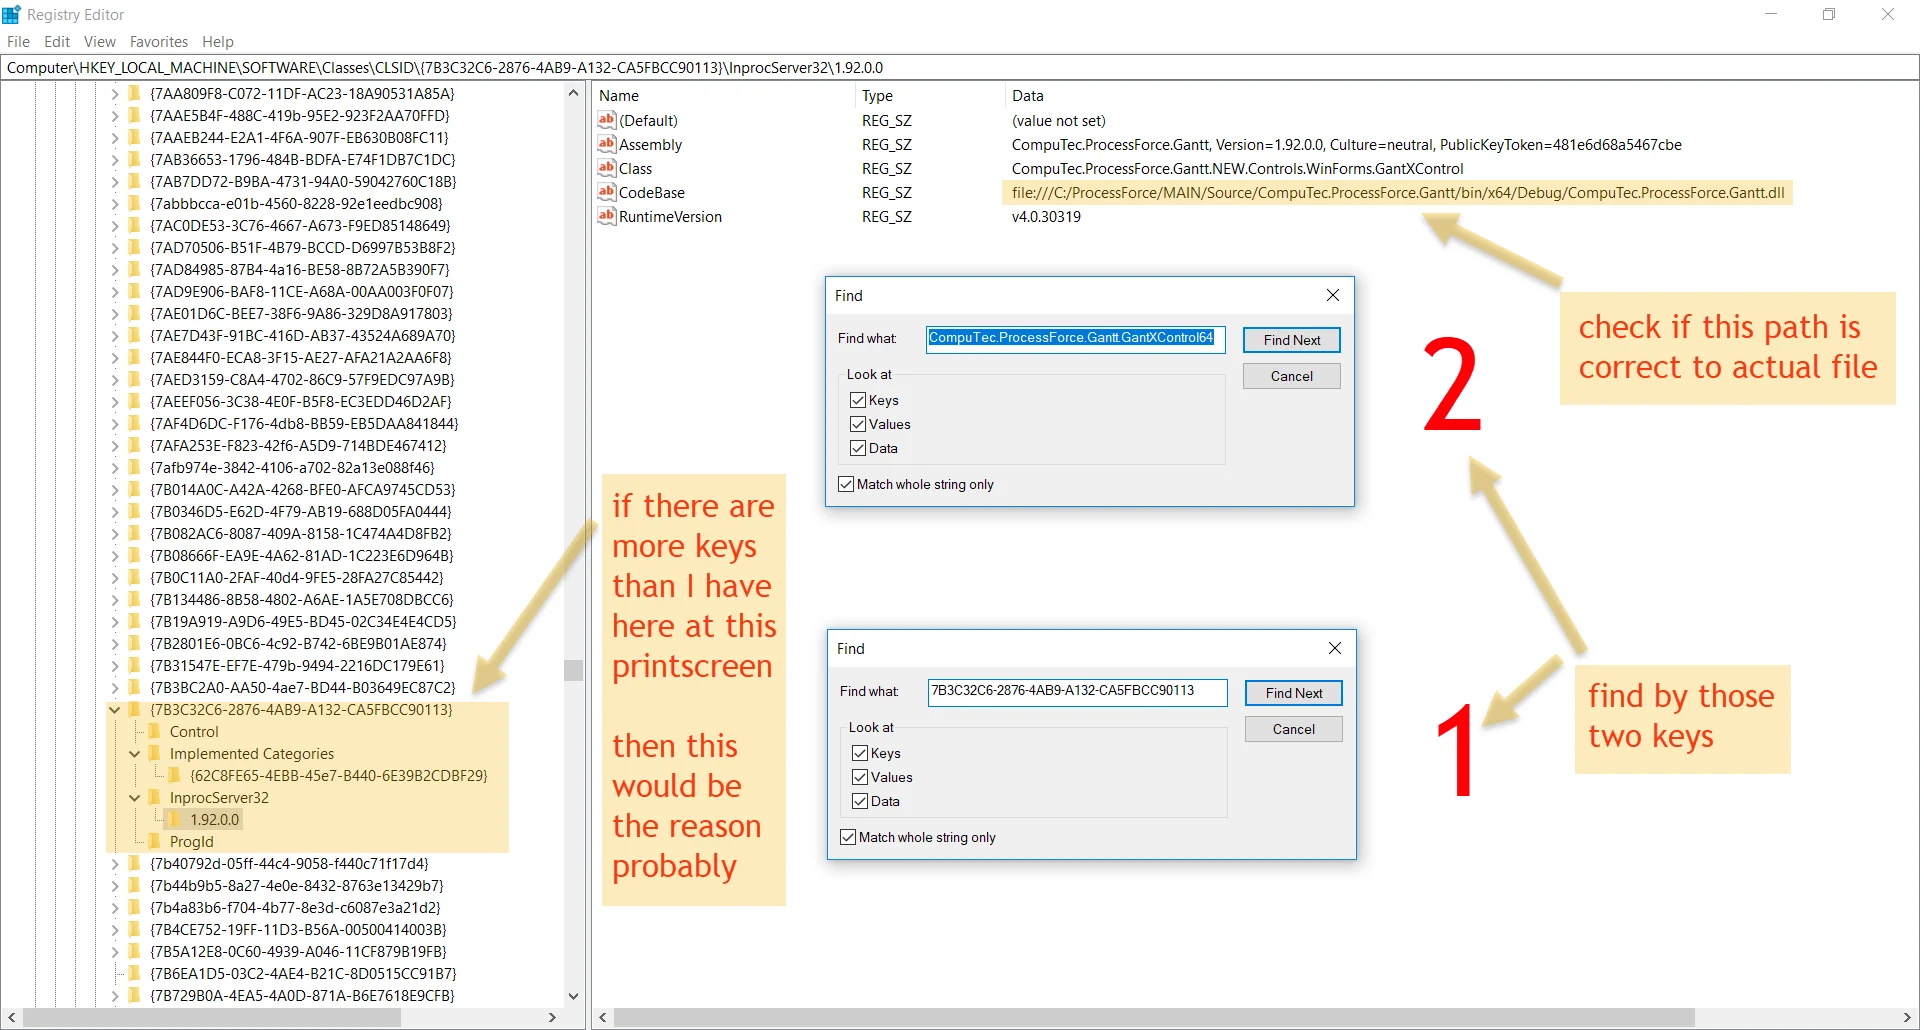Collapse the Implemented Categories node
The image size is (1924, 1030).
coord(135,753)
